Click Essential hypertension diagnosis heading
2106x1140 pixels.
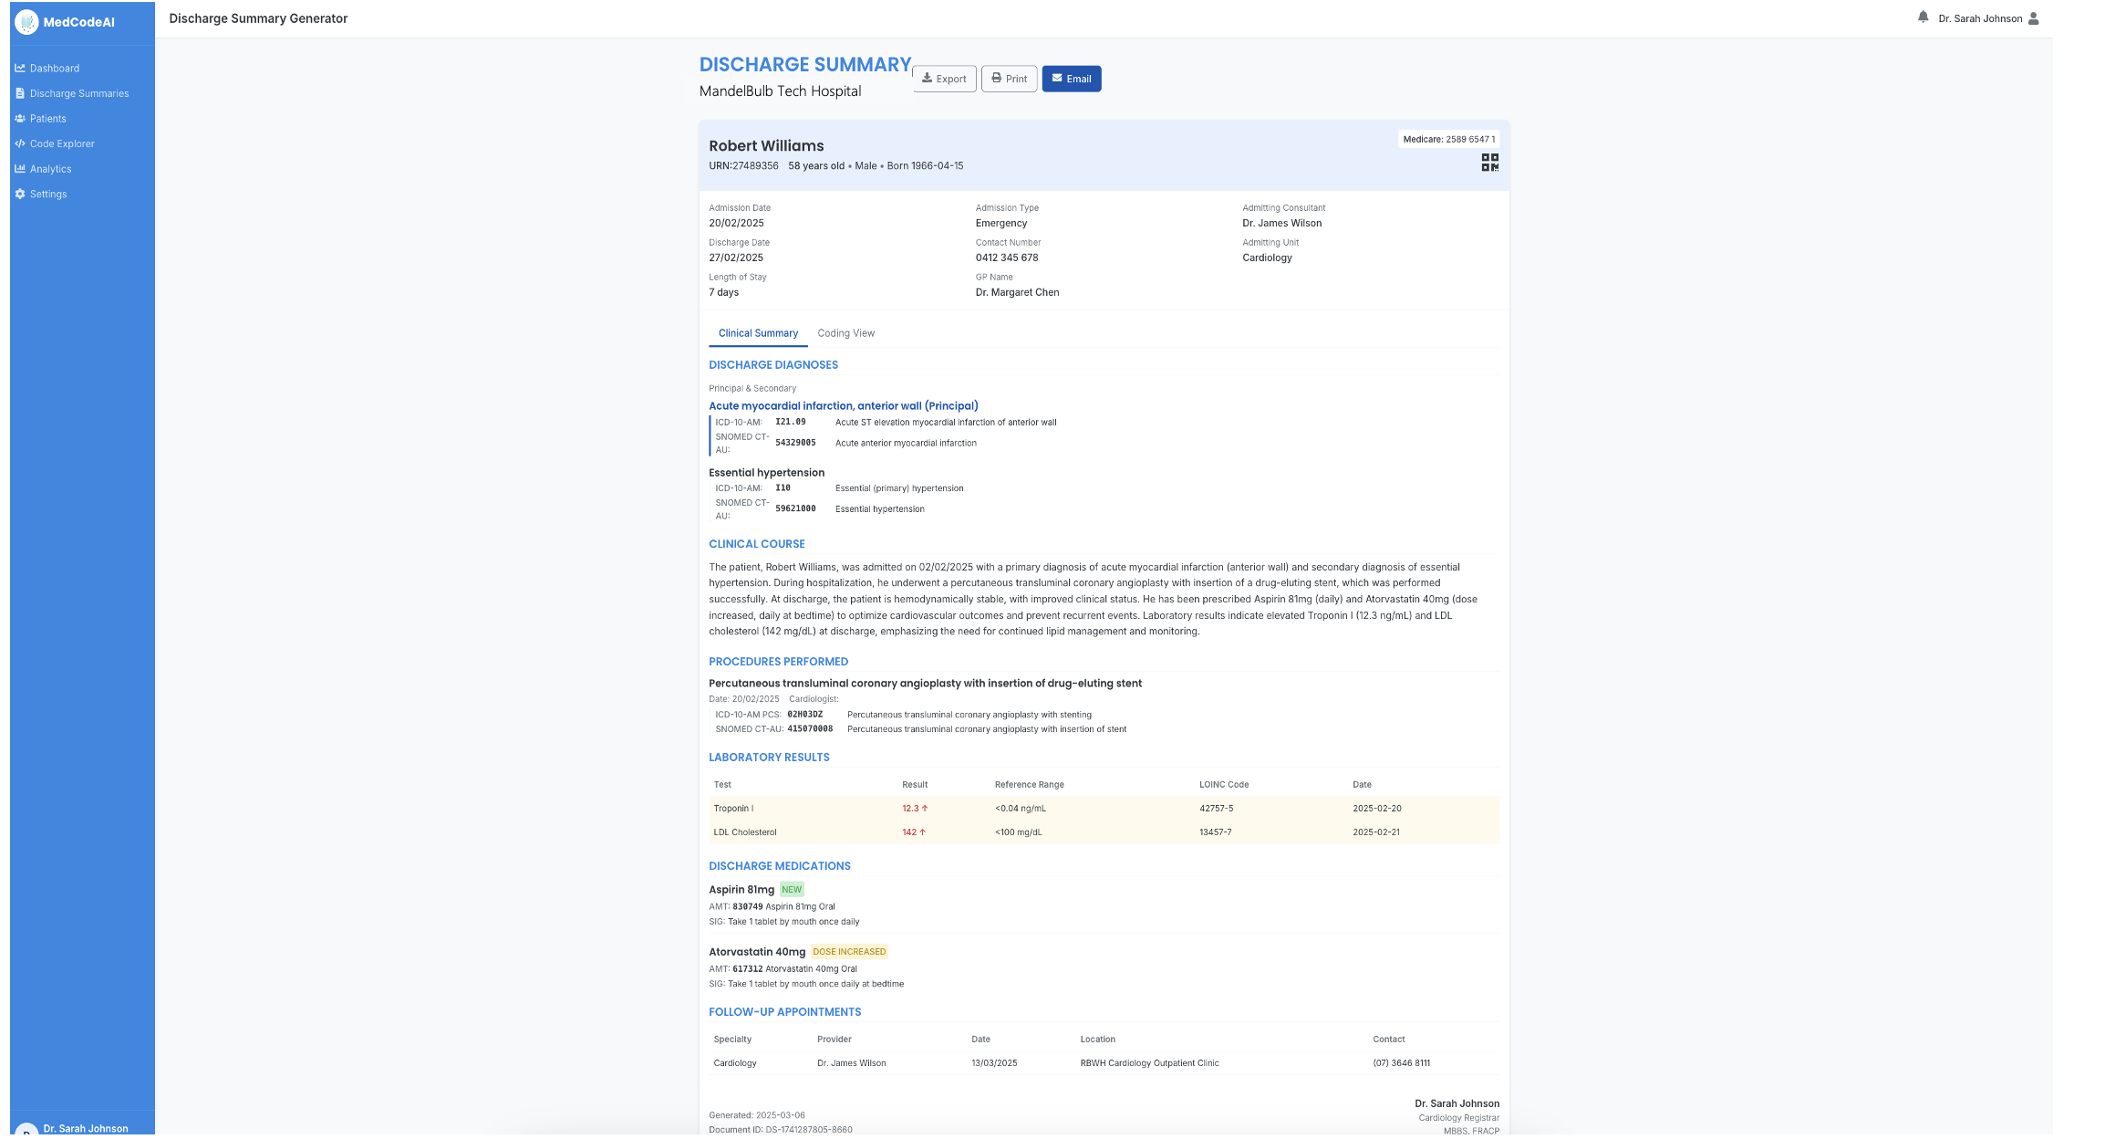coord(766,473)
